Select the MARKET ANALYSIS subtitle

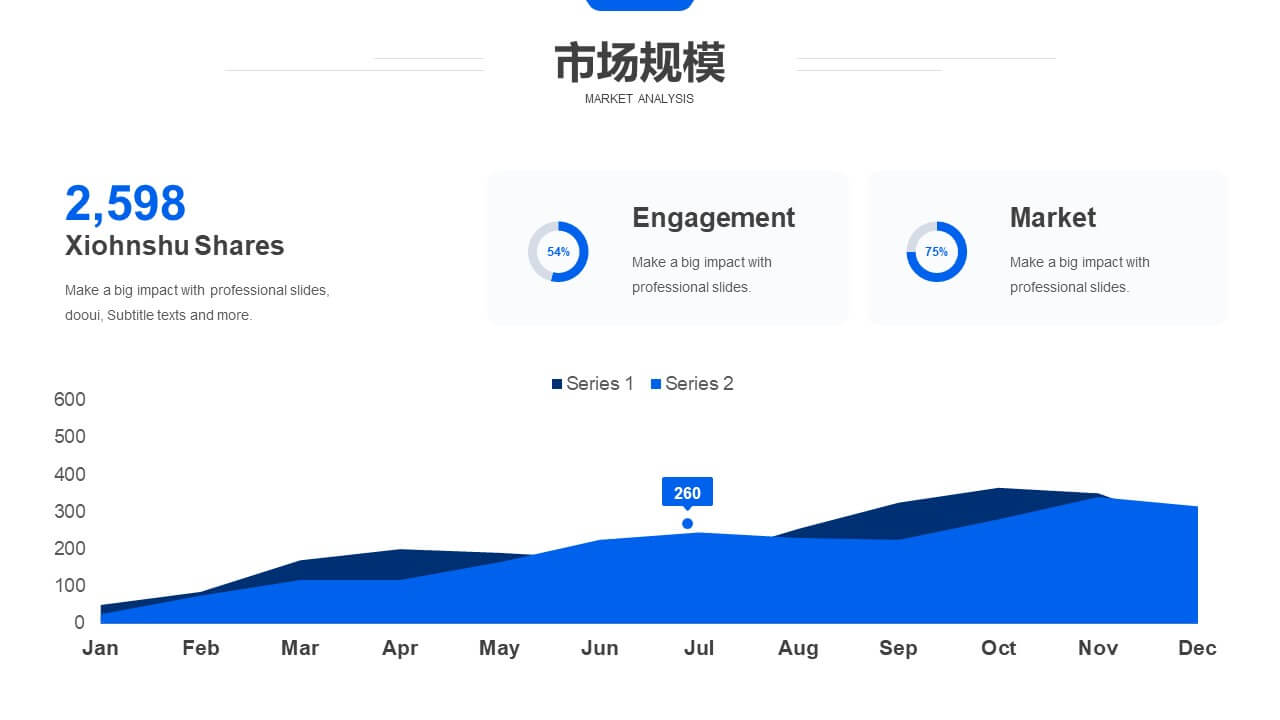coord(639,99)
